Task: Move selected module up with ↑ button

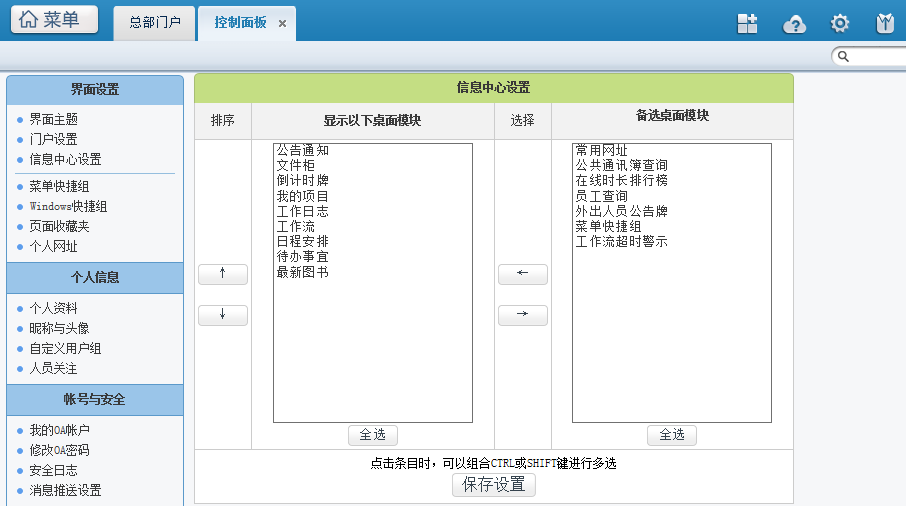Action: click(x=222, y=274)
